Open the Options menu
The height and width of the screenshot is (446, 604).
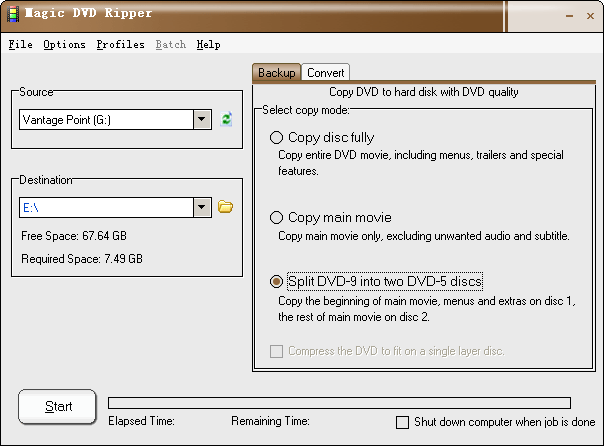[64, 45]
